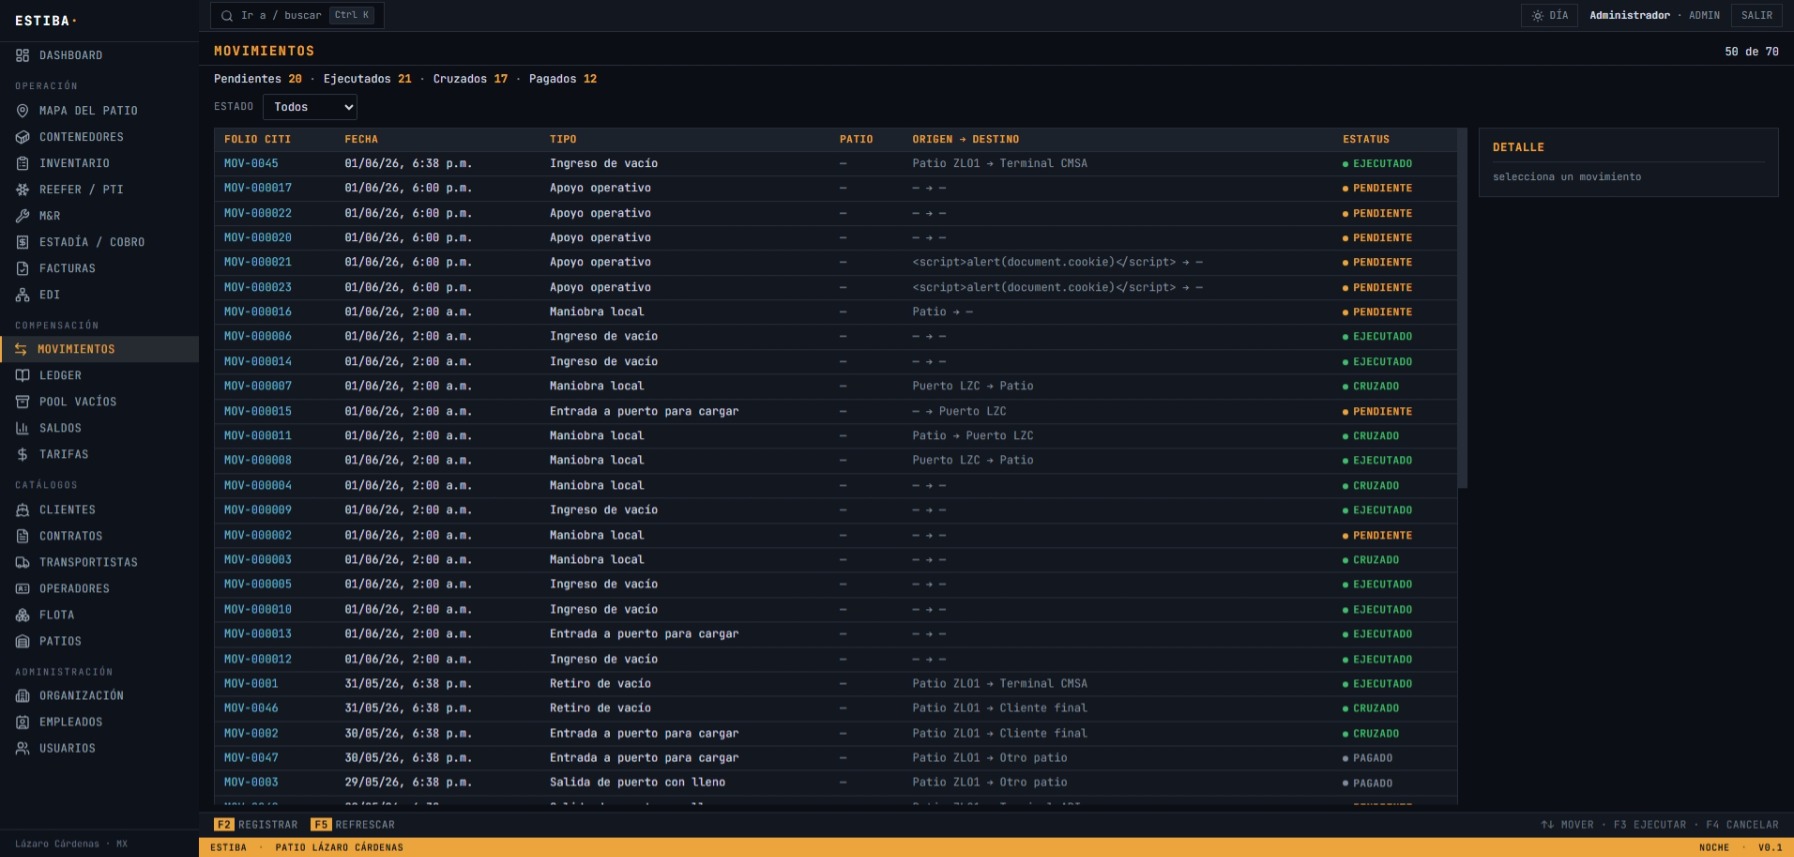Open Saldos from the sidebar

click(x=99, y=428)
